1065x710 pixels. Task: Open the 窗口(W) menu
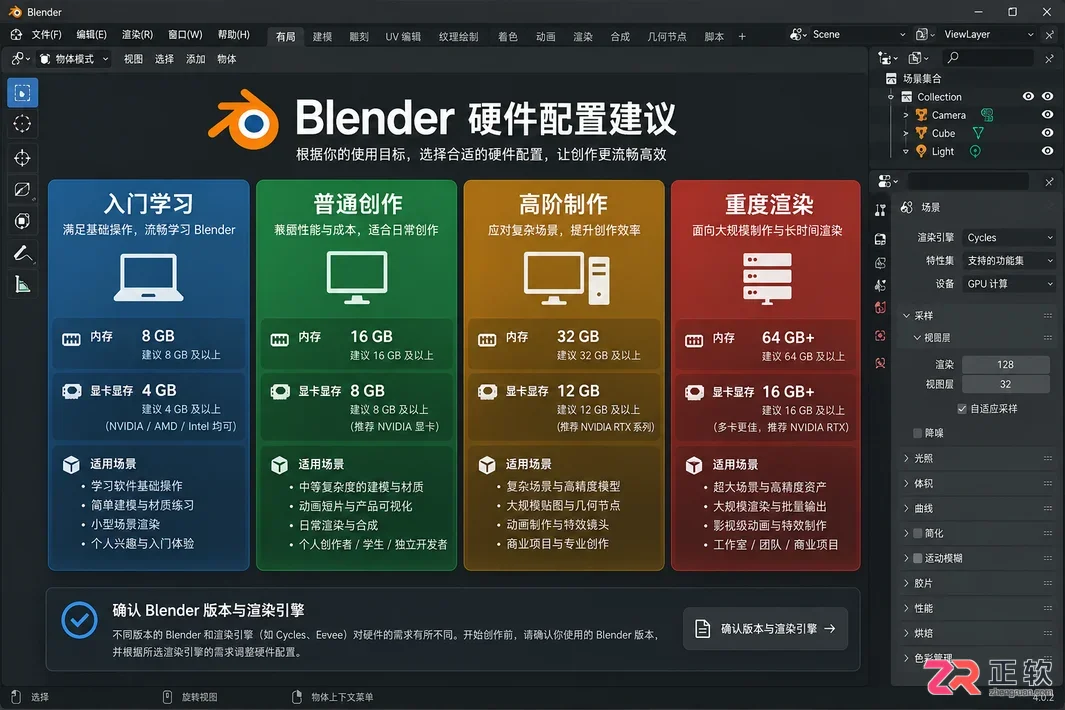pos(185,35)
